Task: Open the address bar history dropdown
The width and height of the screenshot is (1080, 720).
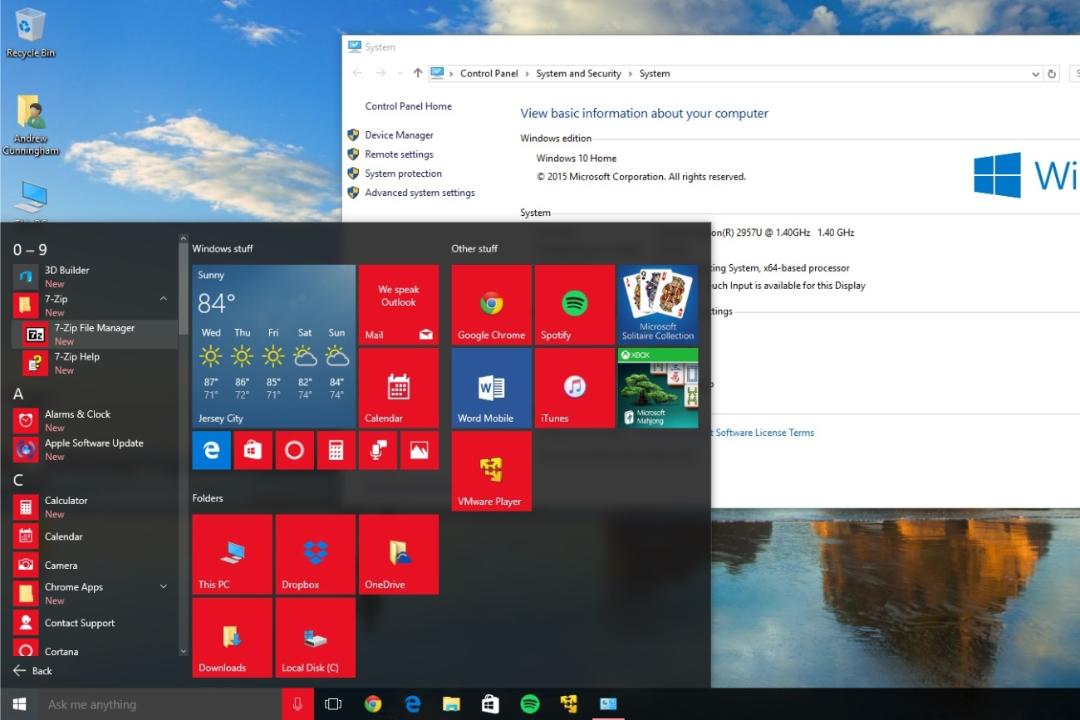Action: [x=1035, y=74]
